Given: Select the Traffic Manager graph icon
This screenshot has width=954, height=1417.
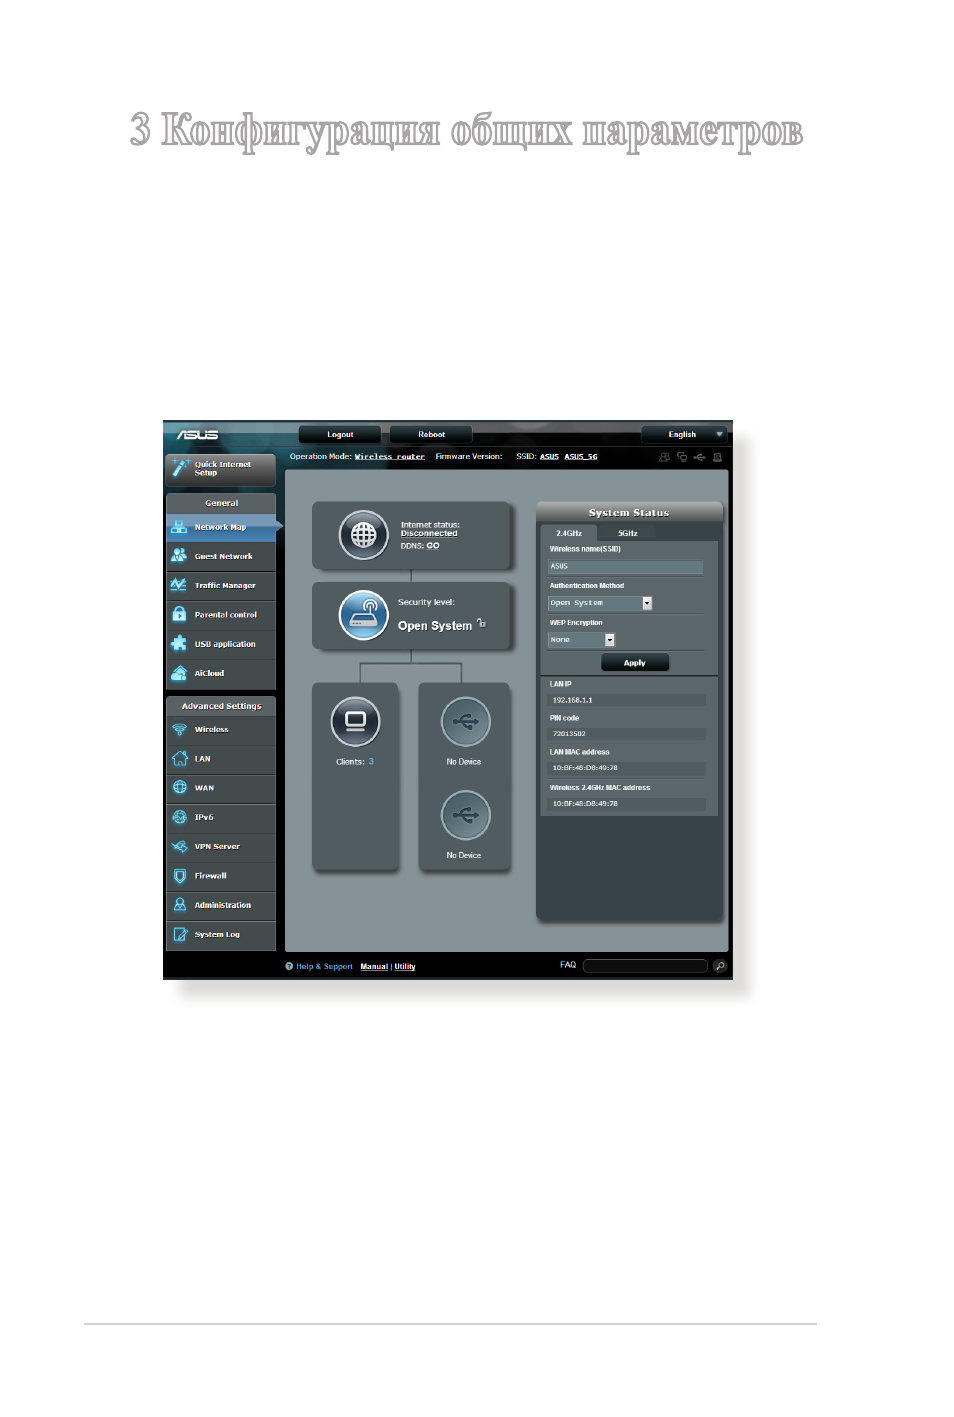Looking at the screenshot, I should (179, 584).
